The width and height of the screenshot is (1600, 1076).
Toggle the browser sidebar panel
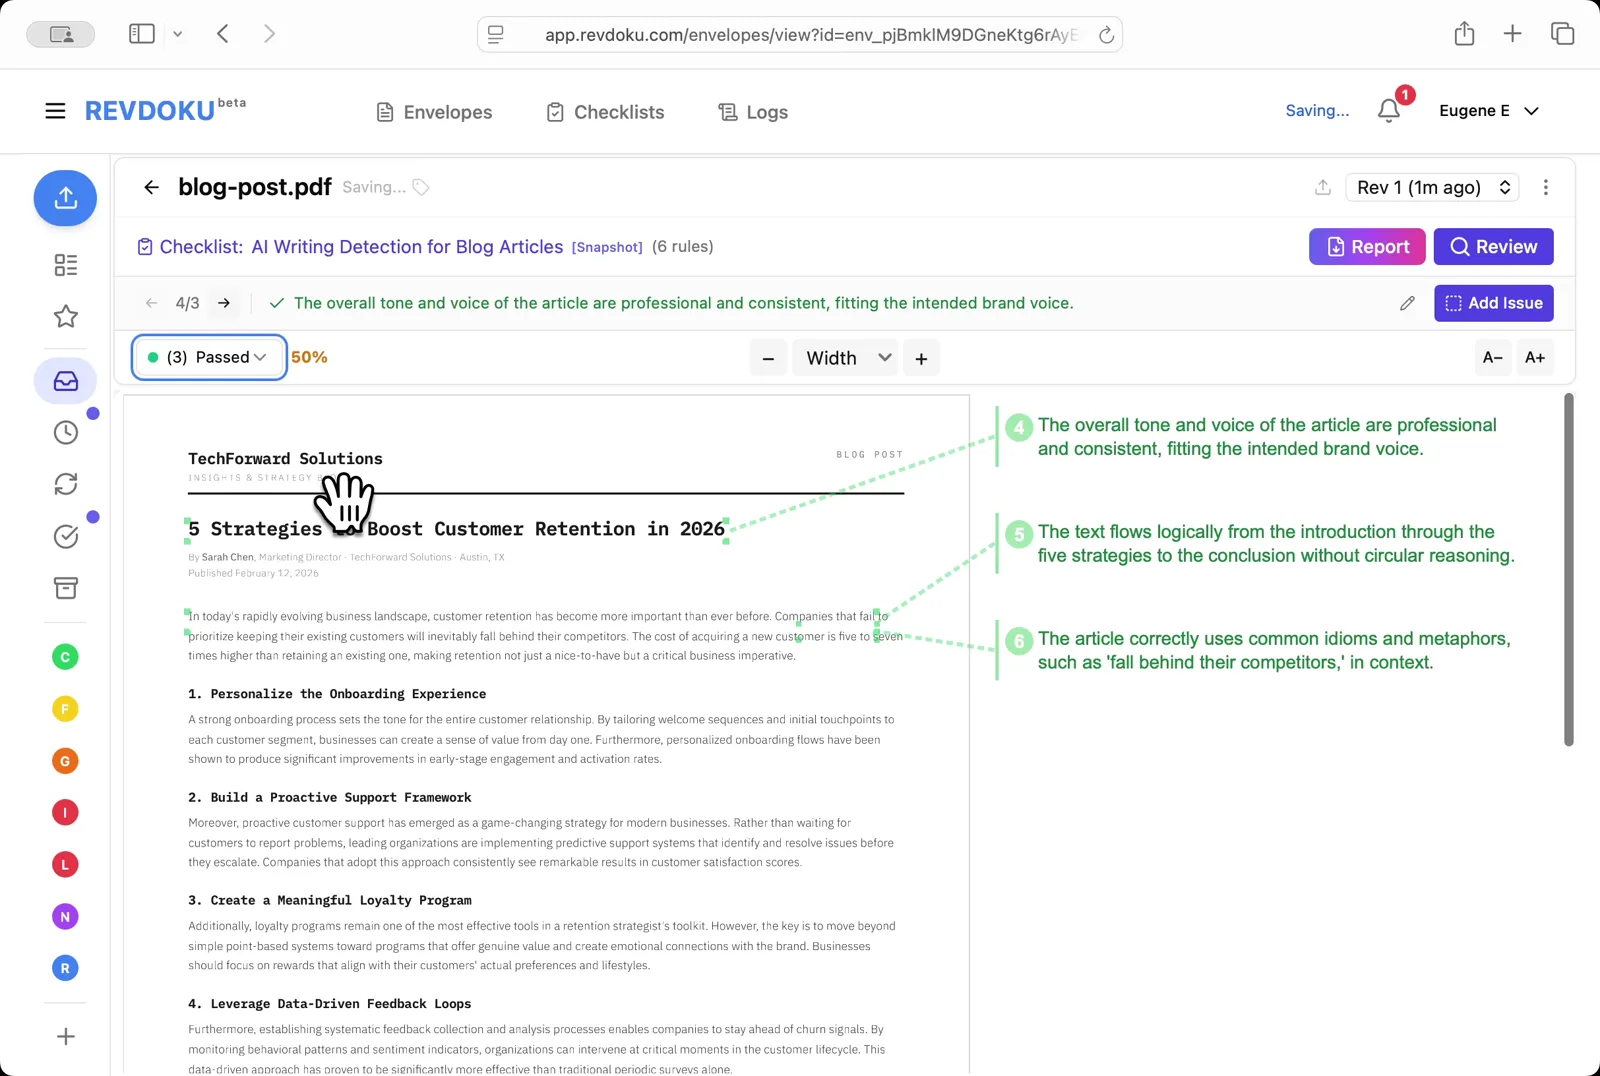(x=142, y=34)
